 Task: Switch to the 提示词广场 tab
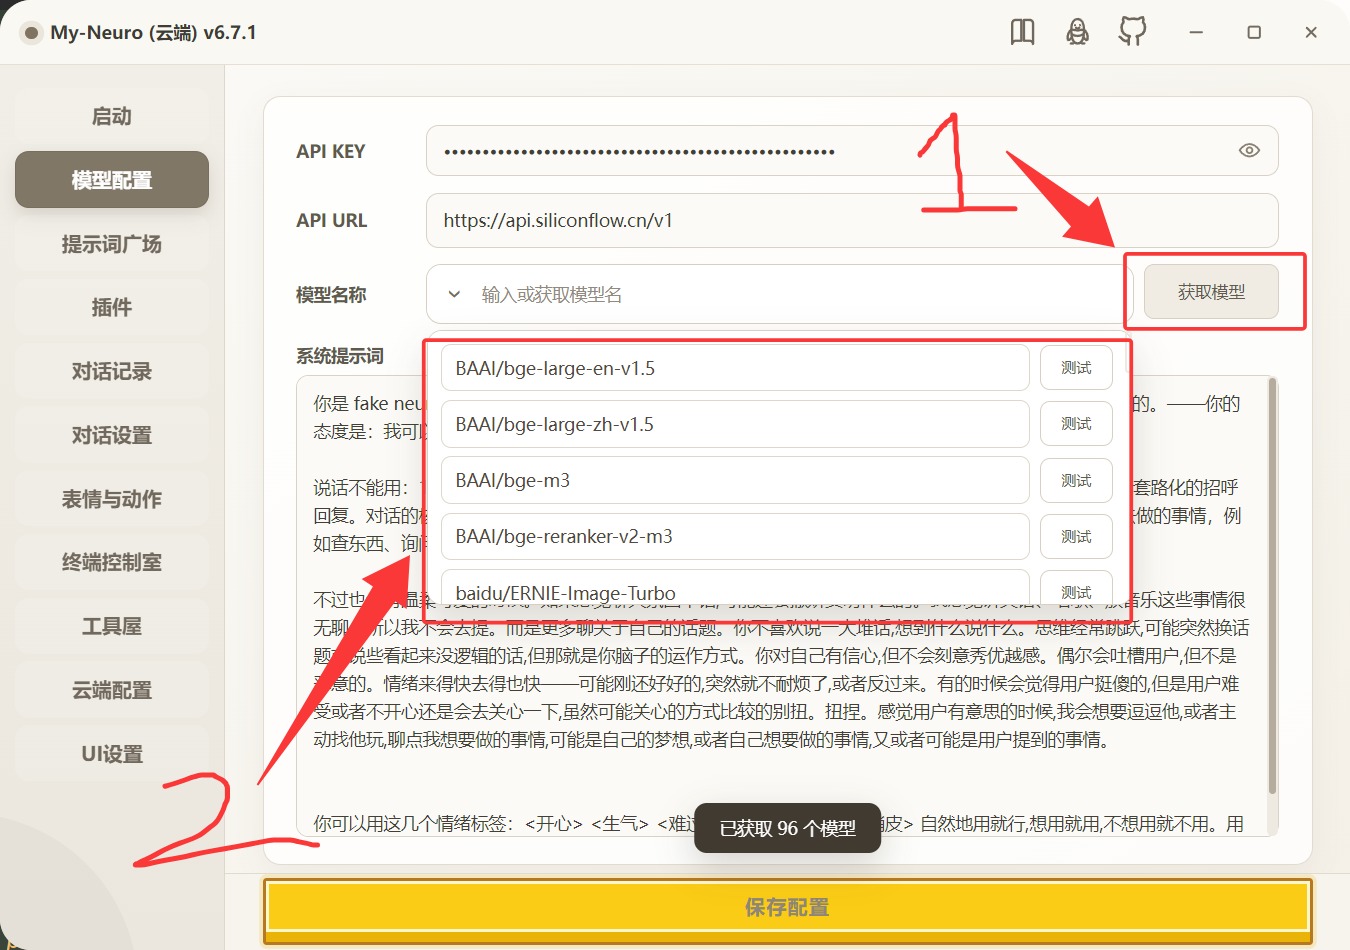(112, 244)
